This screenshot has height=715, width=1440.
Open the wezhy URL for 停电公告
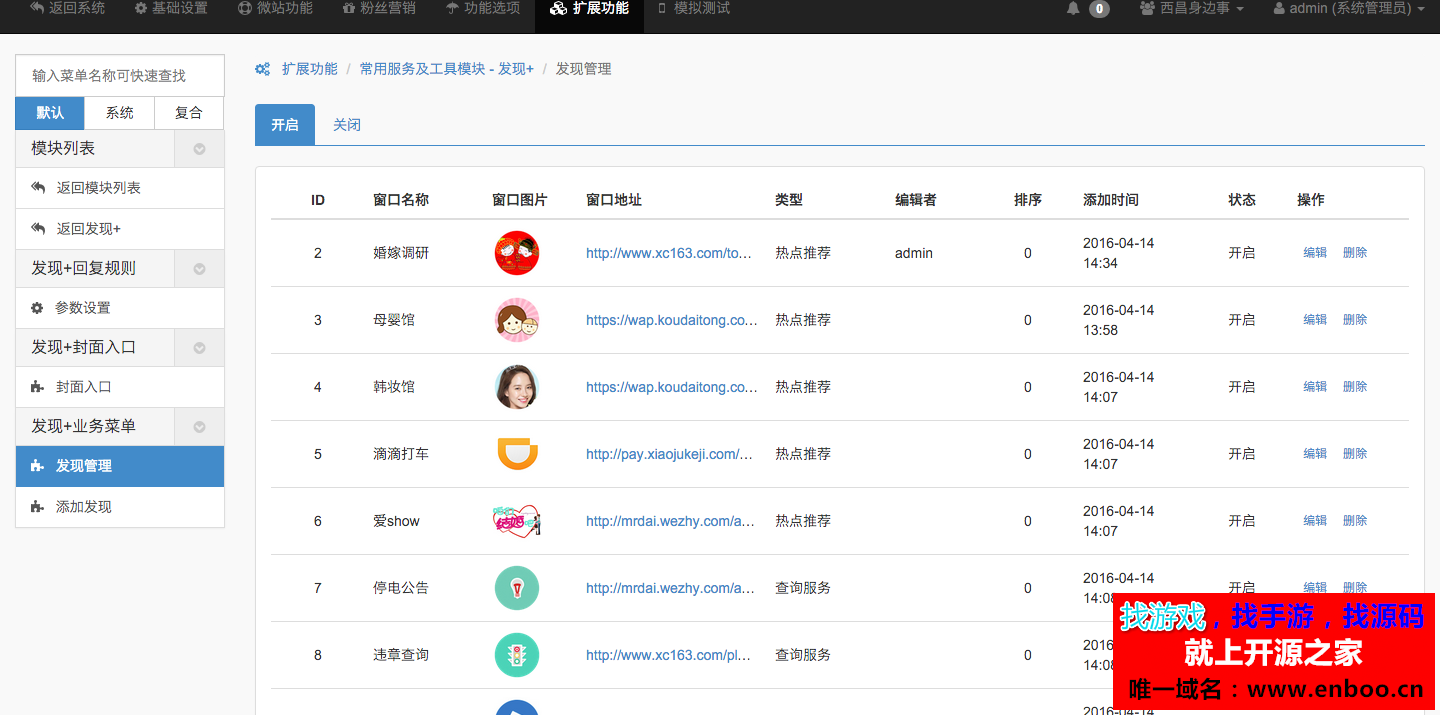pyautogui.click(x=671, y=588)
